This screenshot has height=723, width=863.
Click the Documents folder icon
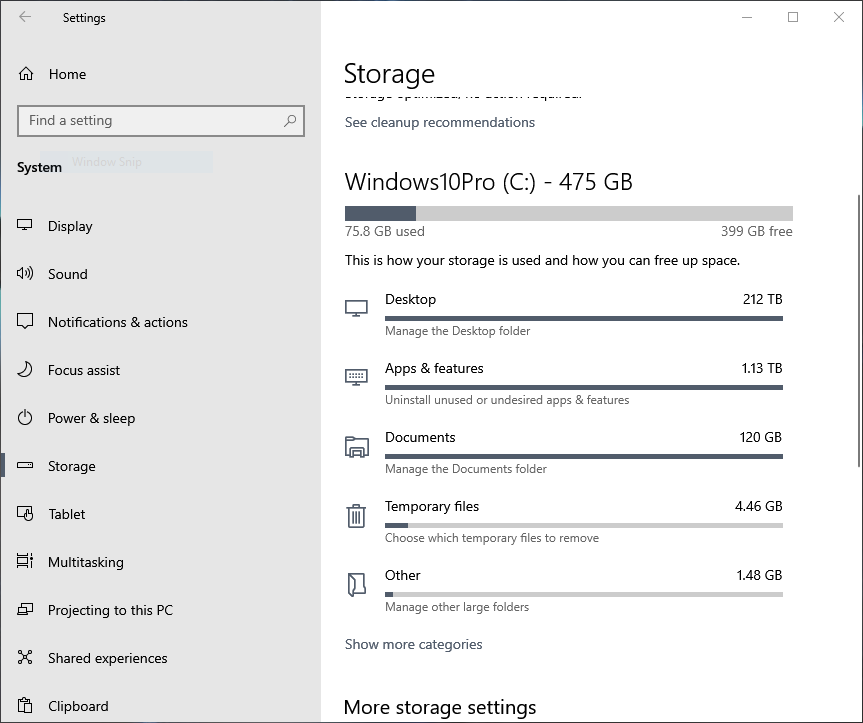click(357, 447)
